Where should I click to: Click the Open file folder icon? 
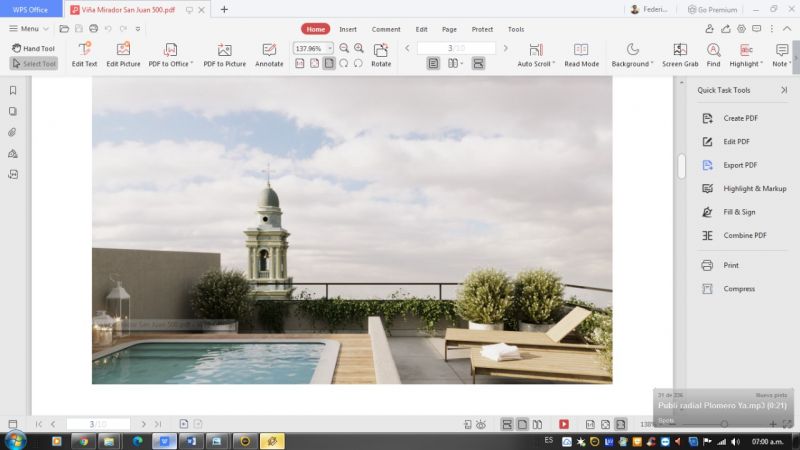click(x=64, y=29)
